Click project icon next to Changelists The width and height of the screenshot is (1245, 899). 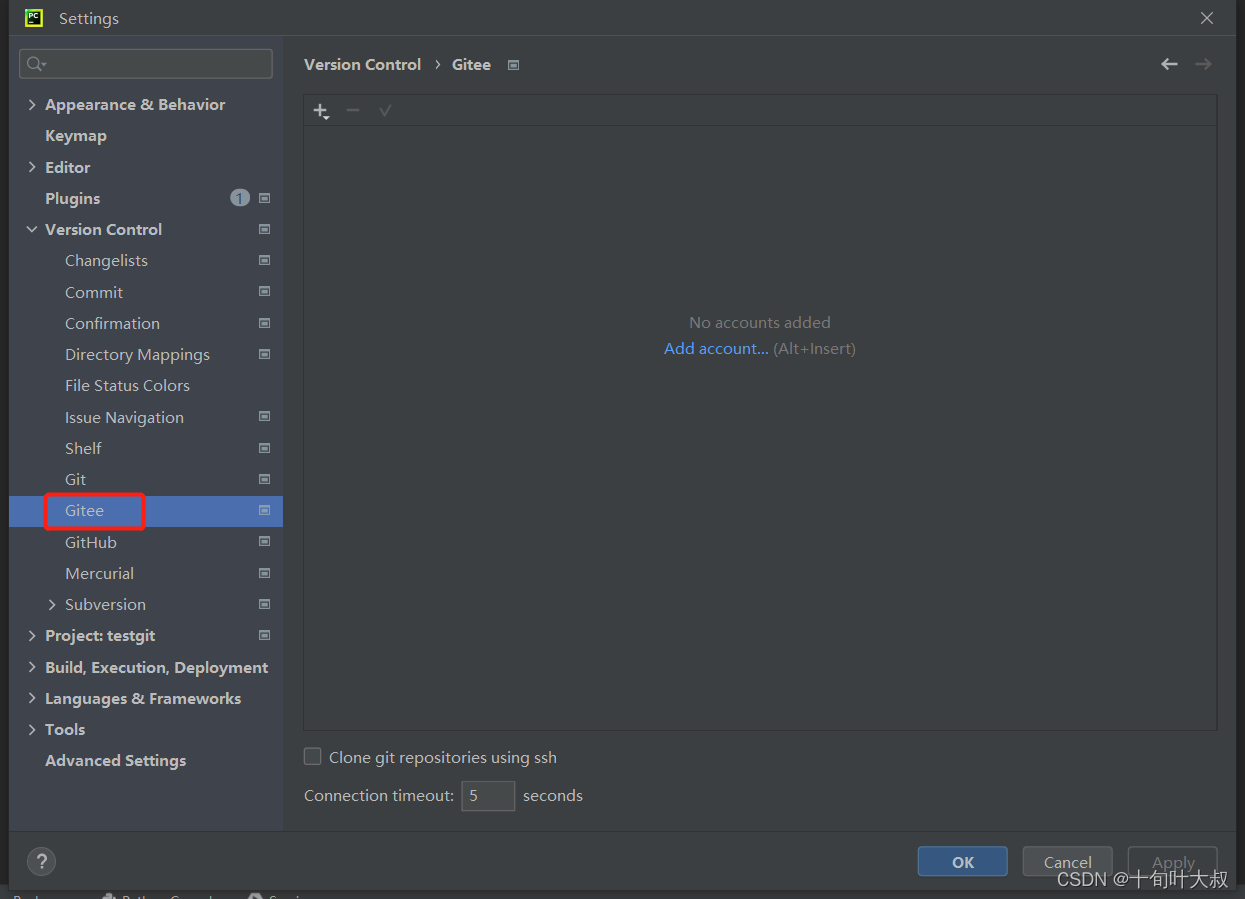pyautogui.click(x=265, y=260)
